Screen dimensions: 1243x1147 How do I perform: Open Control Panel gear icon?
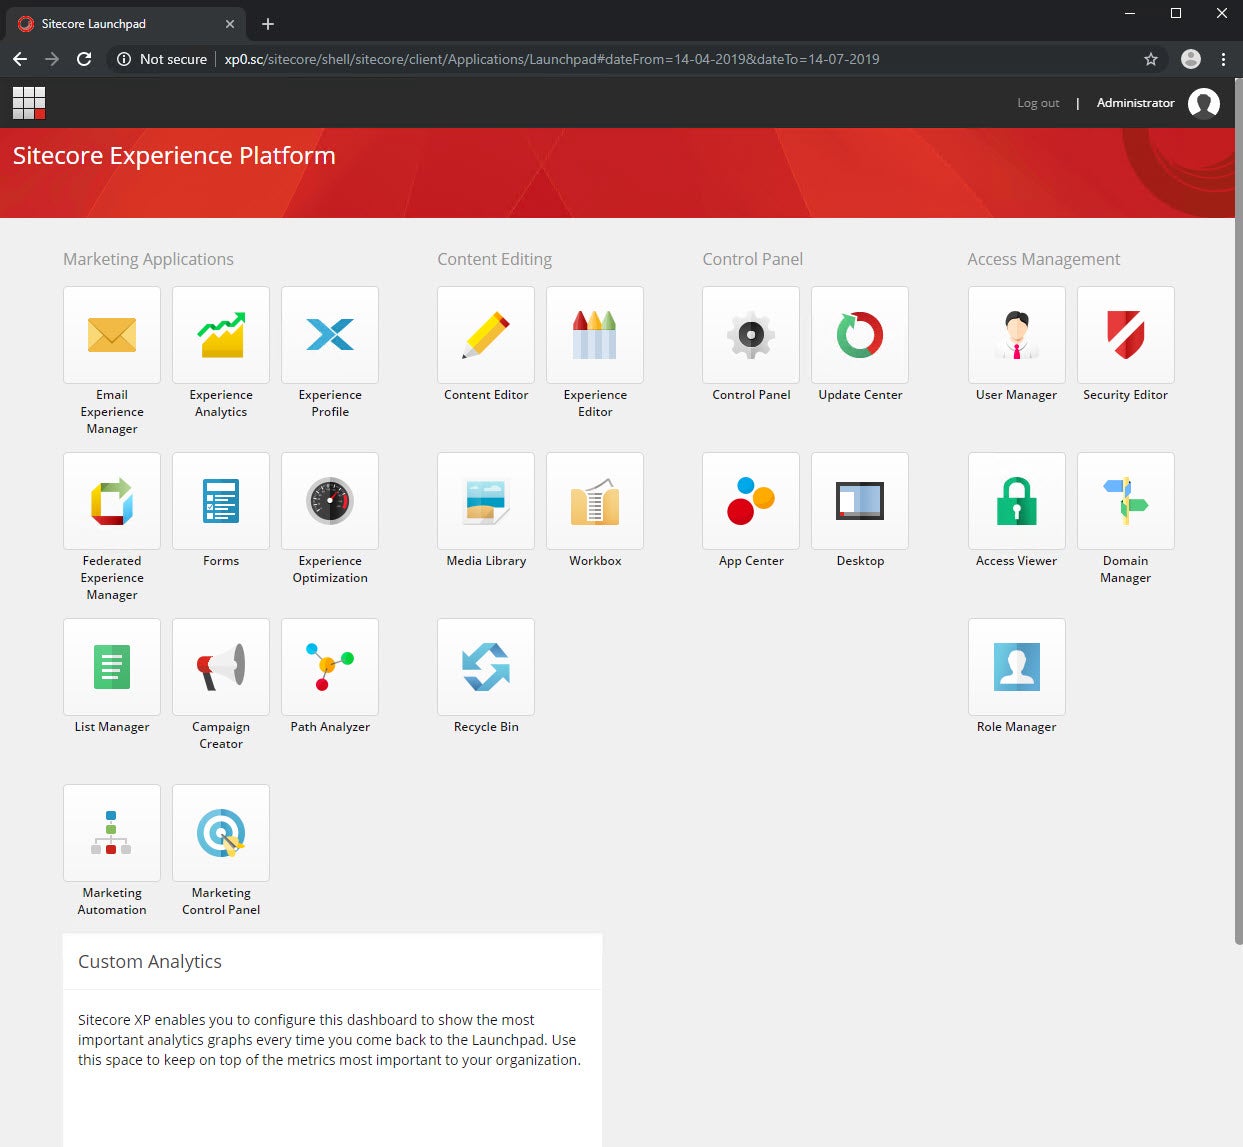tap(751, 335)
